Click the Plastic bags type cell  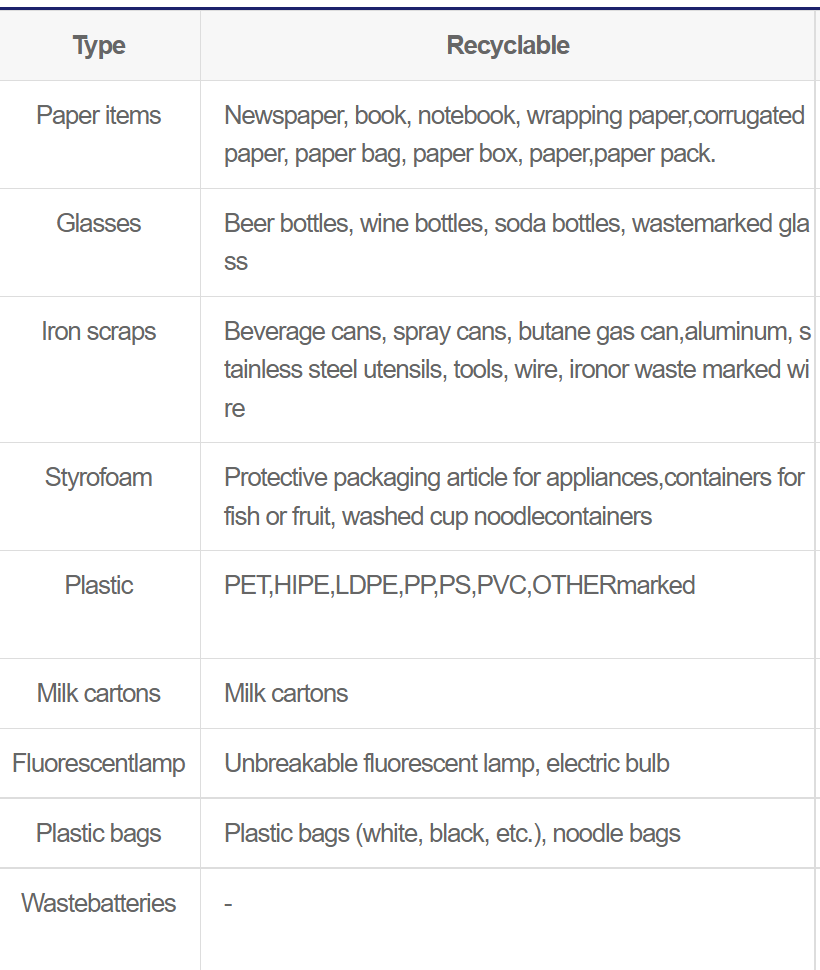click(98, 834)
